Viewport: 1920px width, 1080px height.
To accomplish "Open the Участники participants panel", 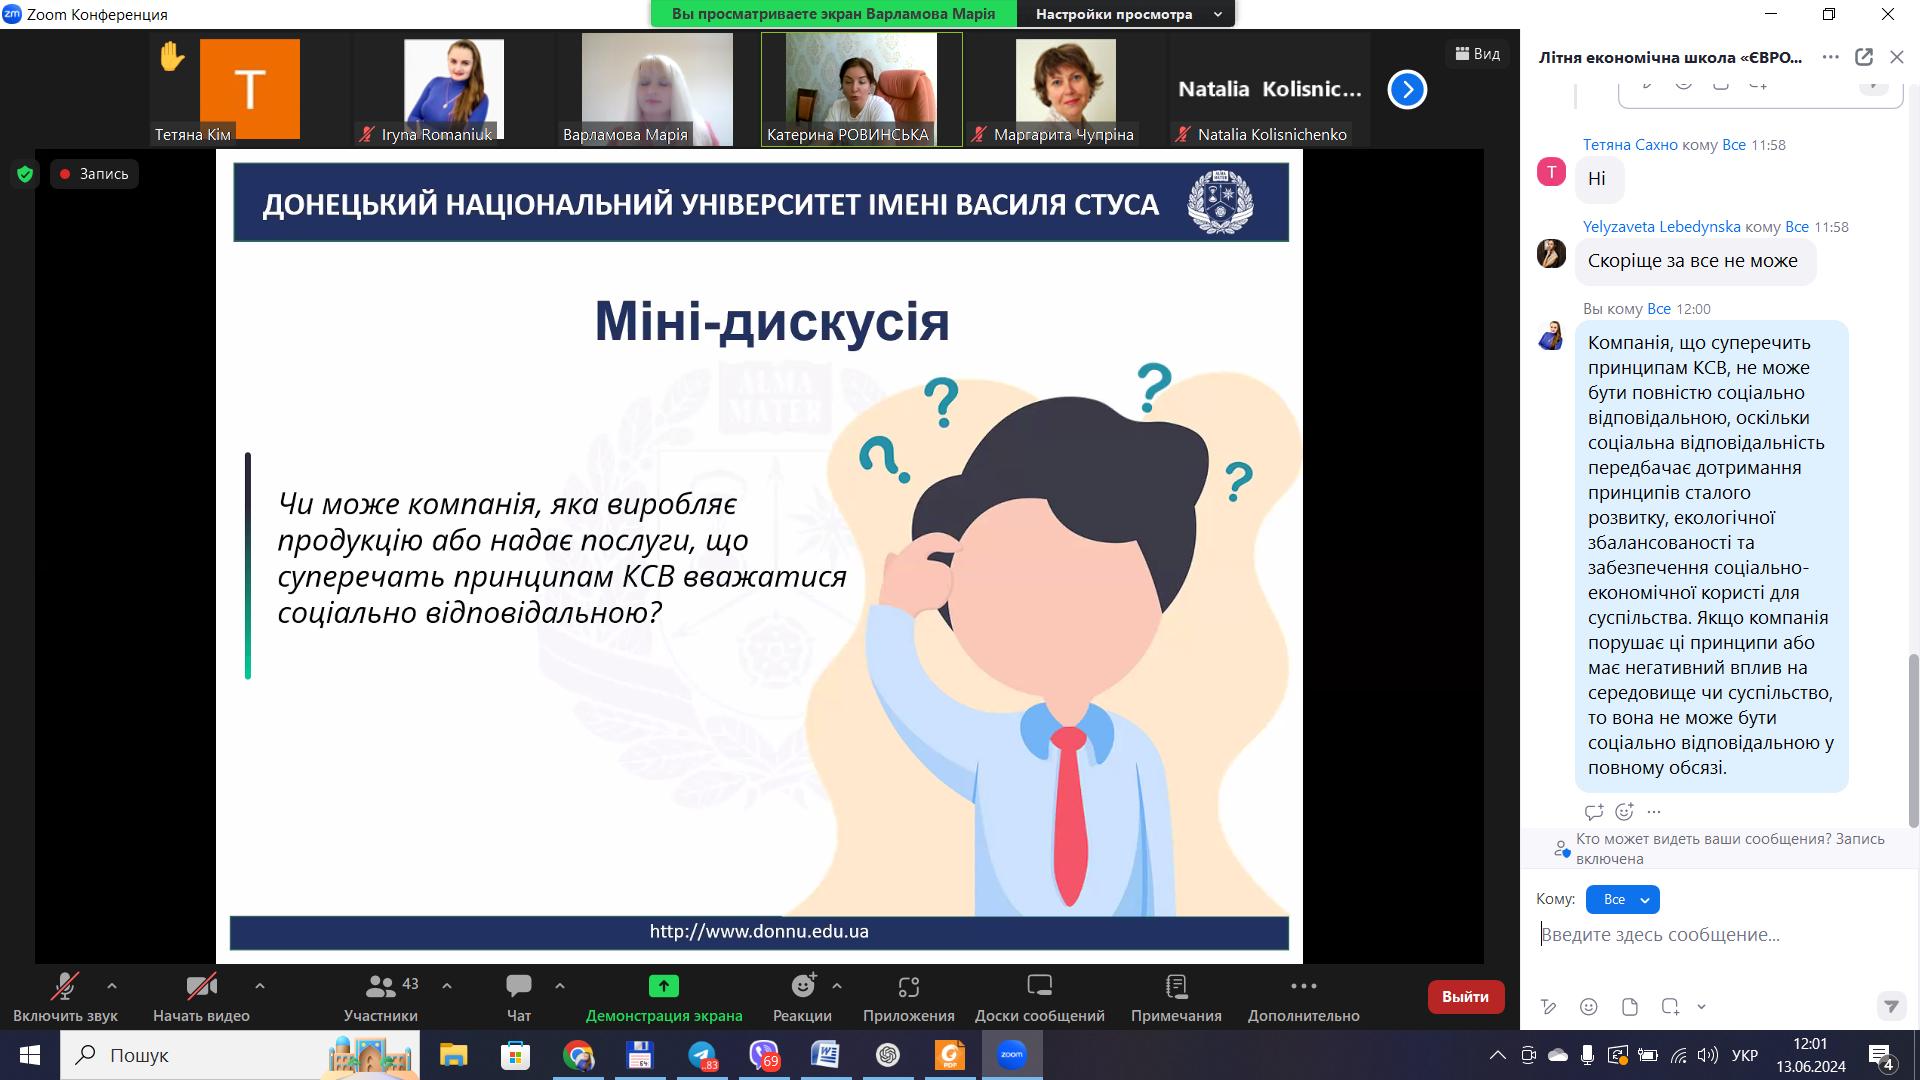I will (x=381, y=997).
